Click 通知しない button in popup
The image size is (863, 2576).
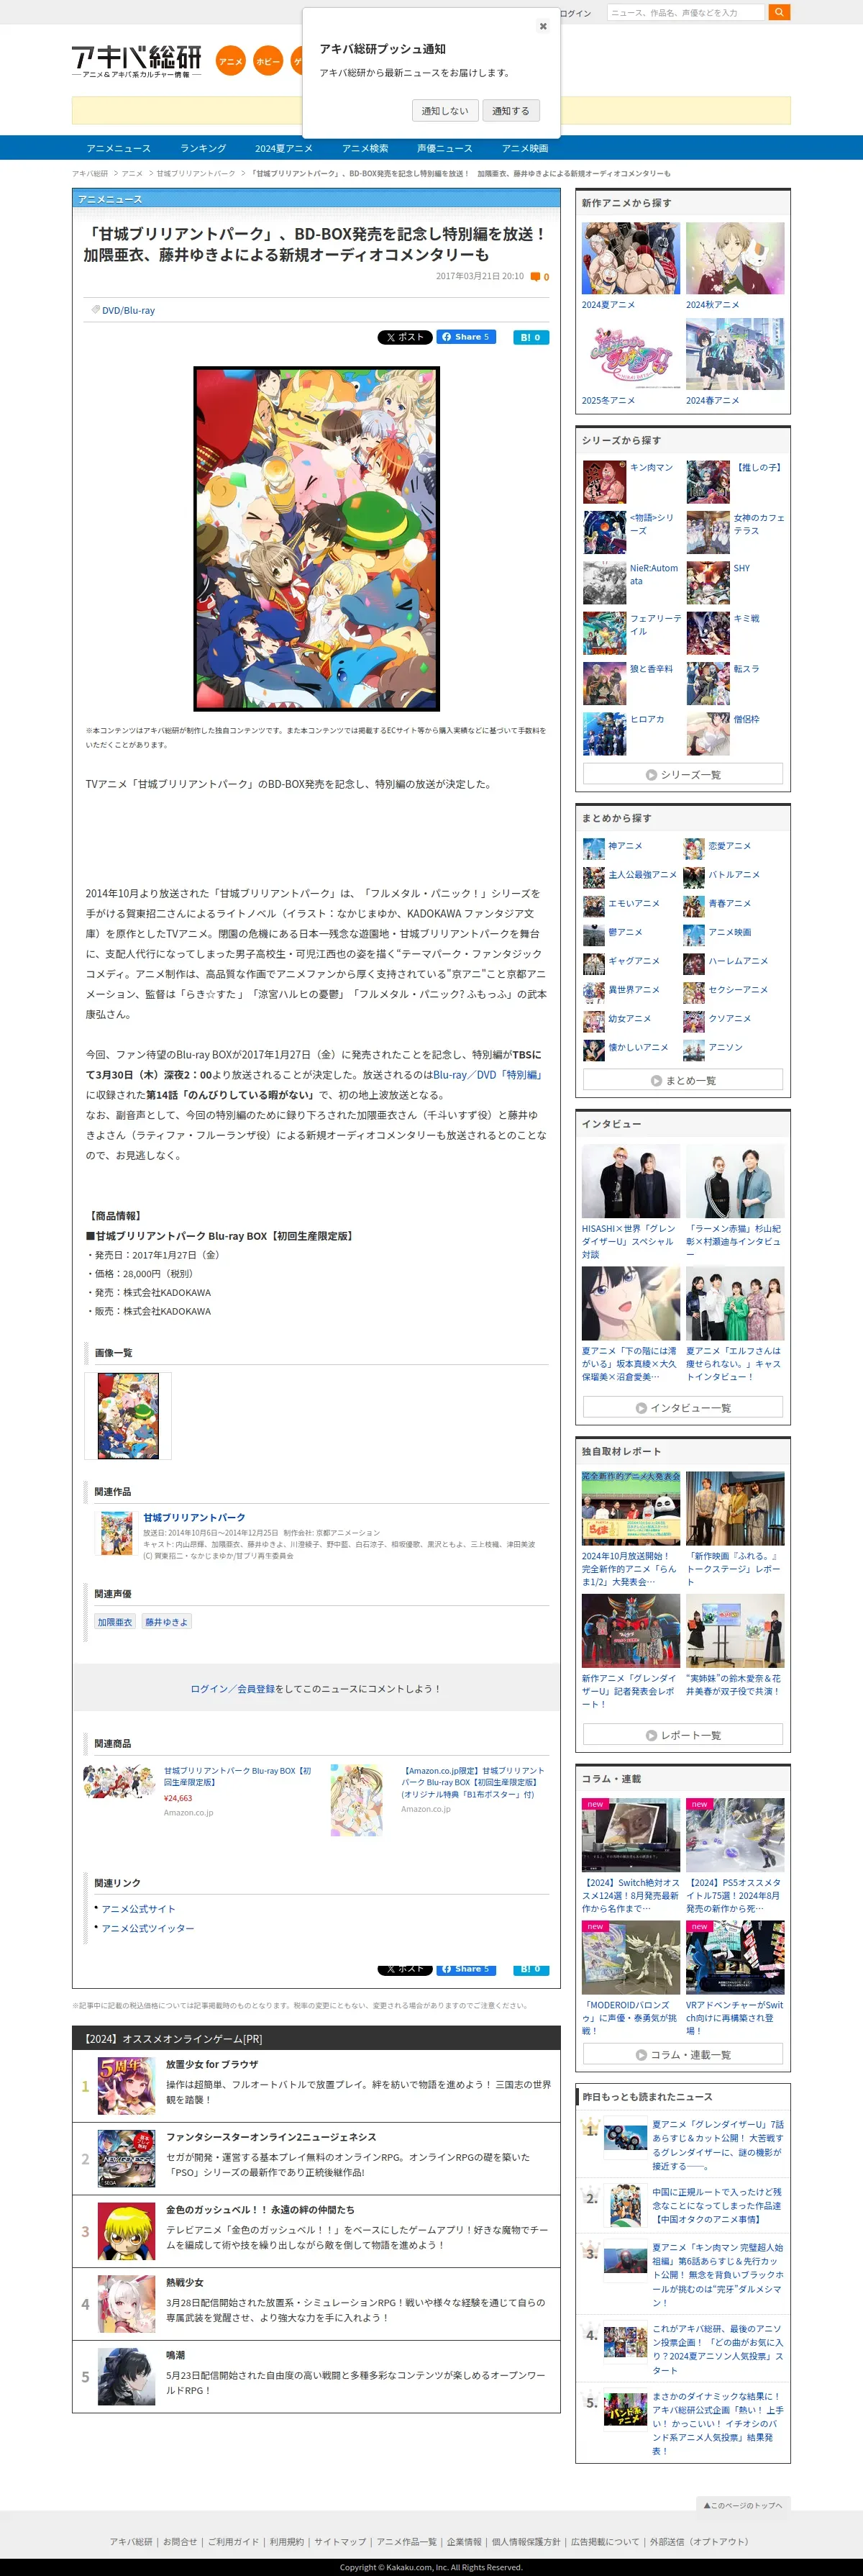(x=444, y=111)
